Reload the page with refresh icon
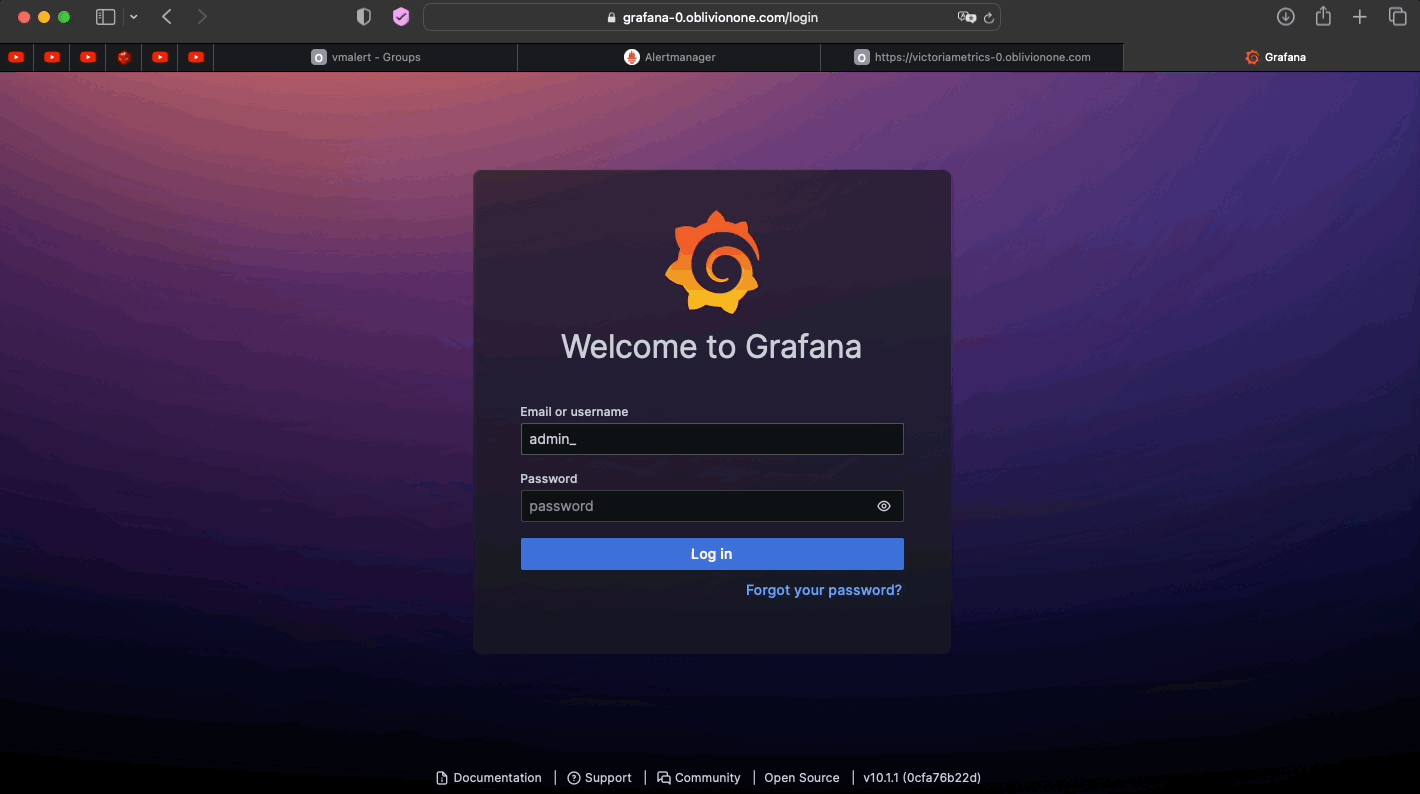 point(989,17)
